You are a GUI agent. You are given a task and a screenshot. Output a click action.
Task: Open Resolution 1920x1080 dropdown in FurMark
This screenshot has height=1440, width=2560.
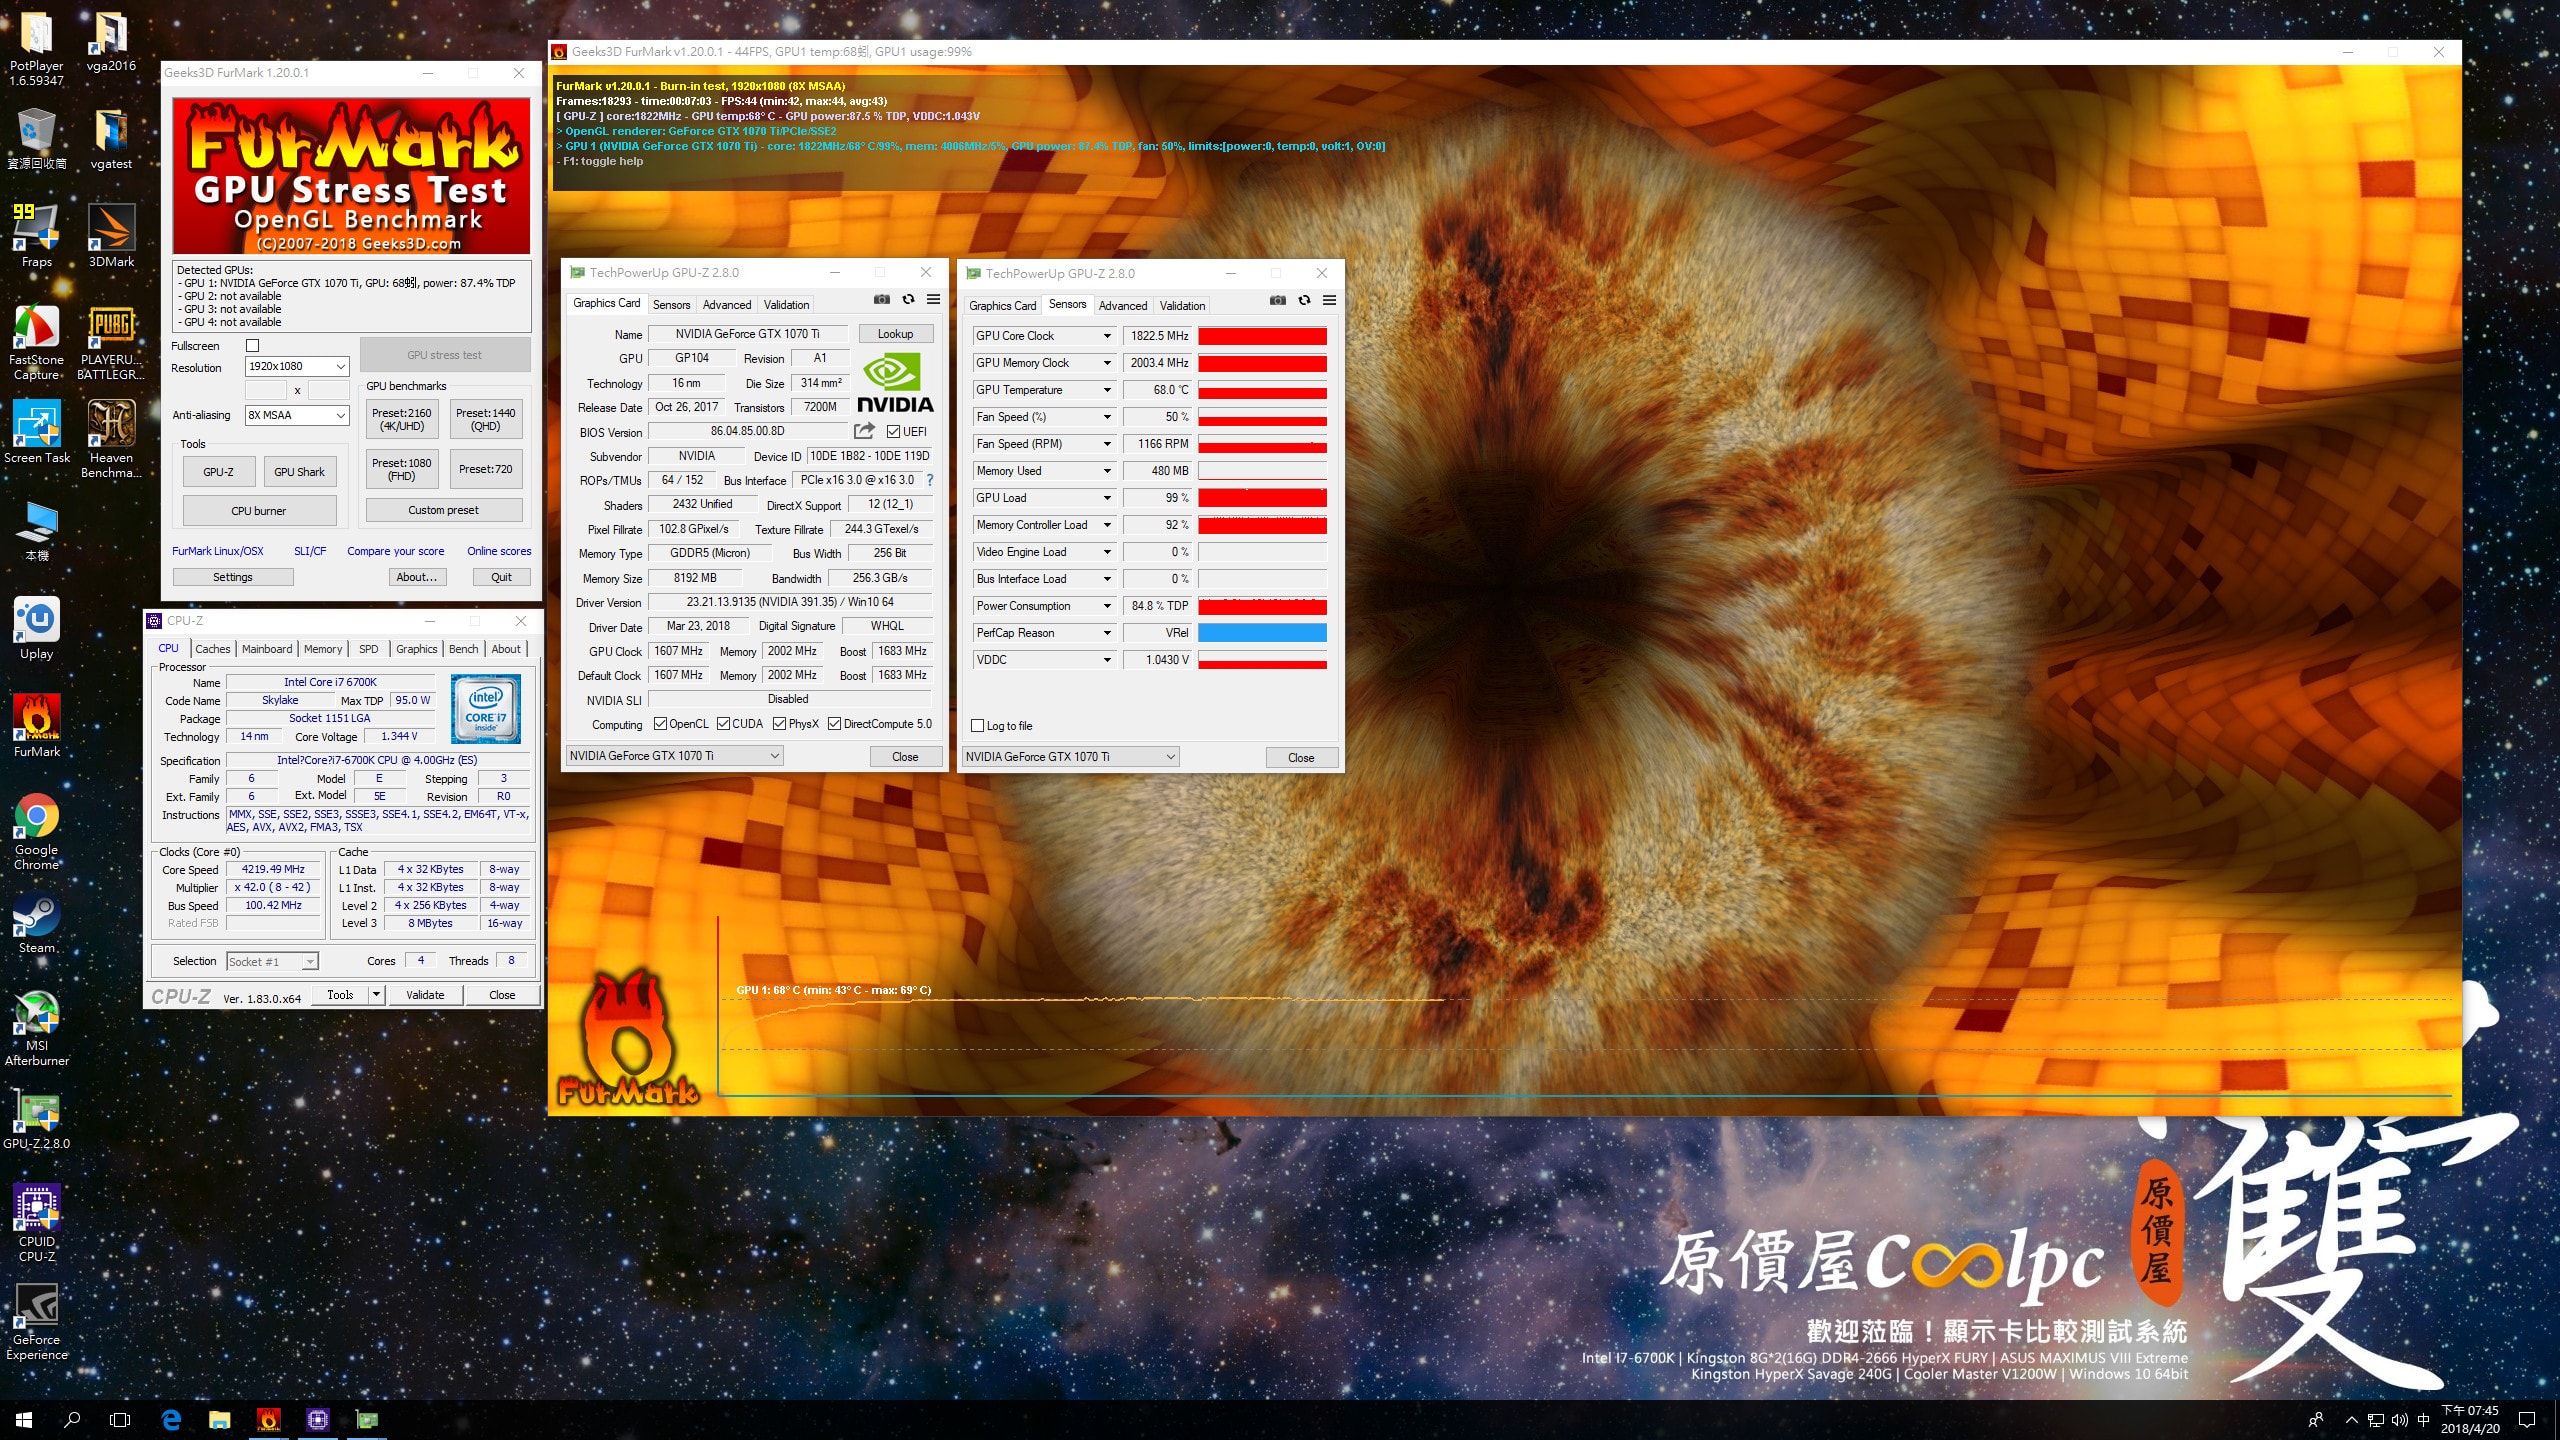297,366
